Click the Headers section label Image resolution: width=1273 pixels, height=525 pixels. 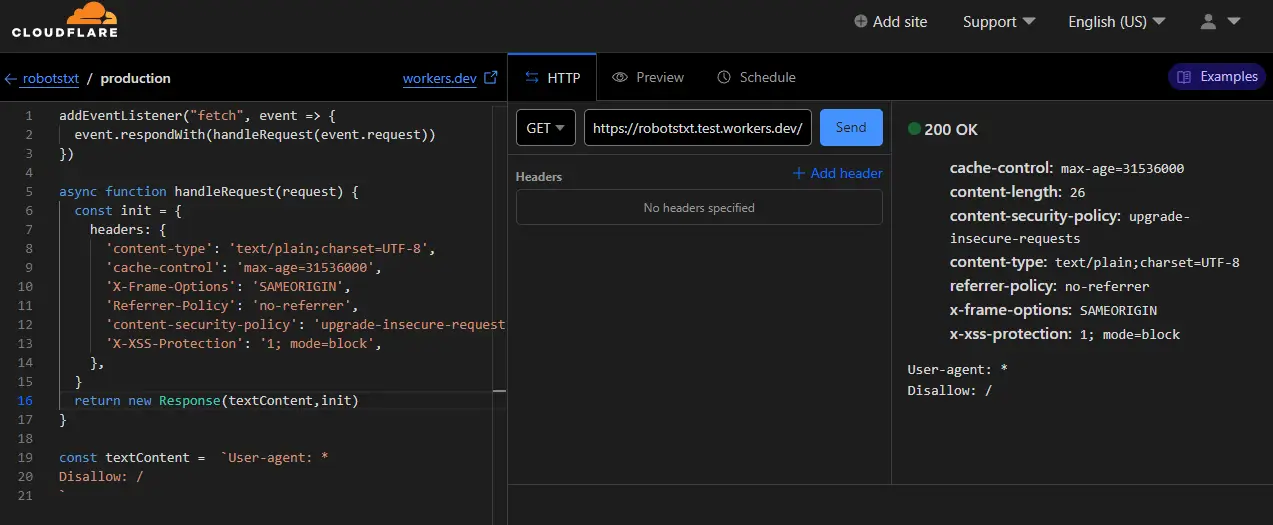pos(539,177)
